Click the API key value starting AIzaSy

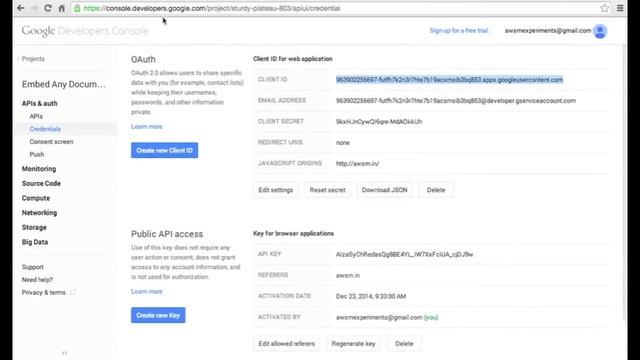coord(404,254)
